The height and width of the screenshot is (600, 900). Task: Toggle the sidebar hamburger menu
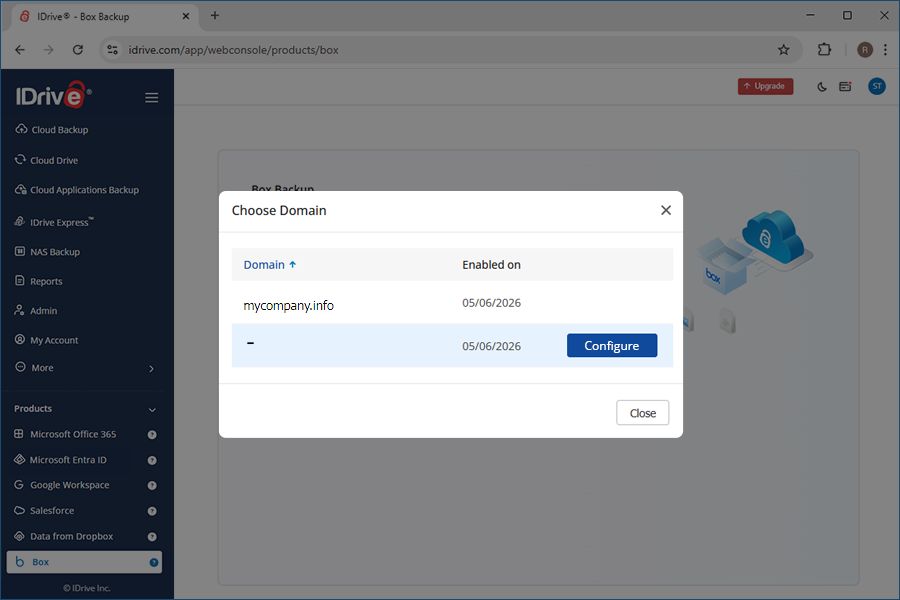152,98
